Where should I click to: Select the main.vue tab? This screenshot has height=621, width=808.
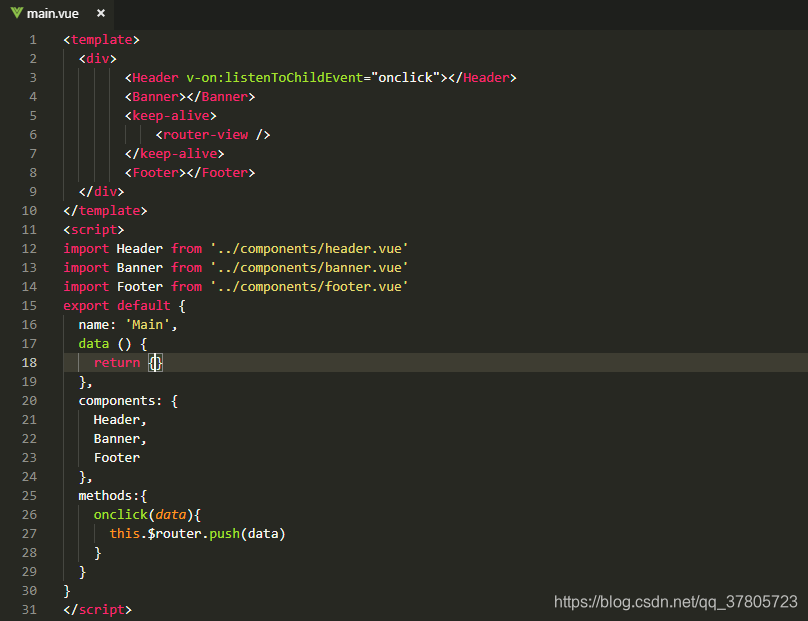click(x=57, y=14)
